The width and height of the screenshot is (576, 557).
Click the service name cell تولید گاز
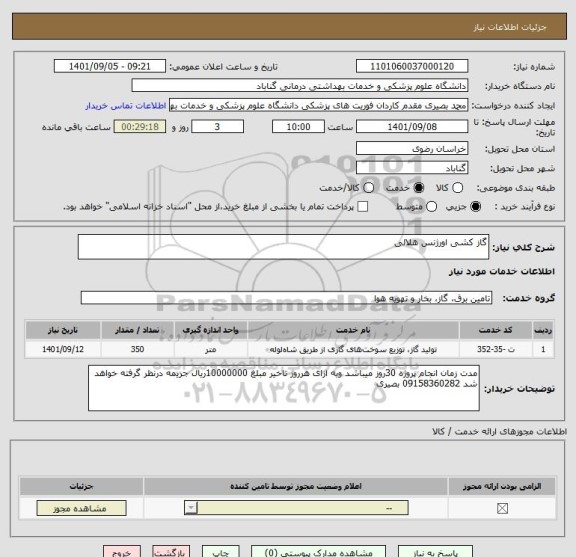(353, 349)
